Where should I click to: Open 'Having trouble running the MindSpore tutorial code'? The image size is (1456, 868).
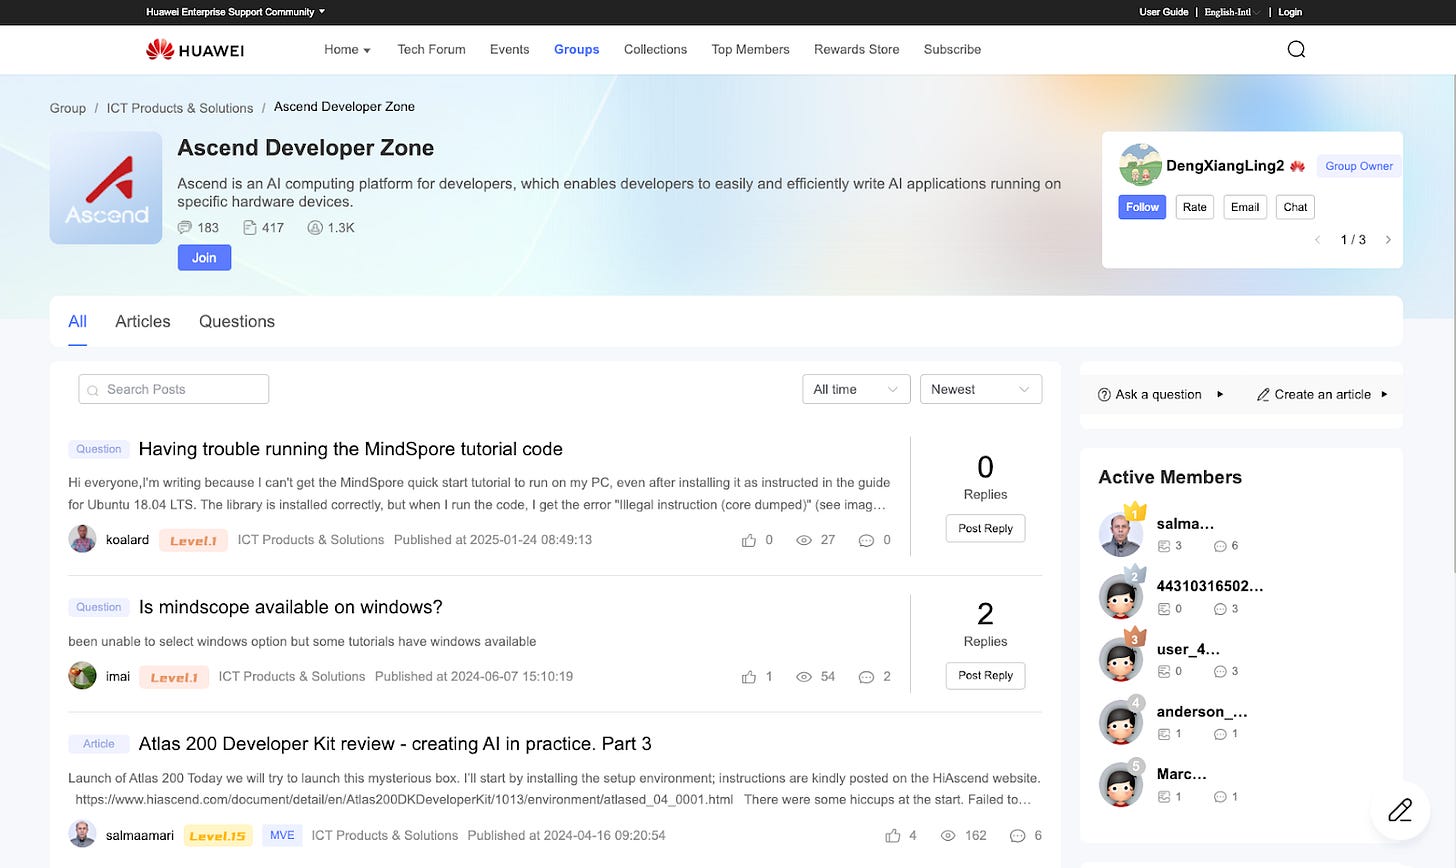(351, 449)
